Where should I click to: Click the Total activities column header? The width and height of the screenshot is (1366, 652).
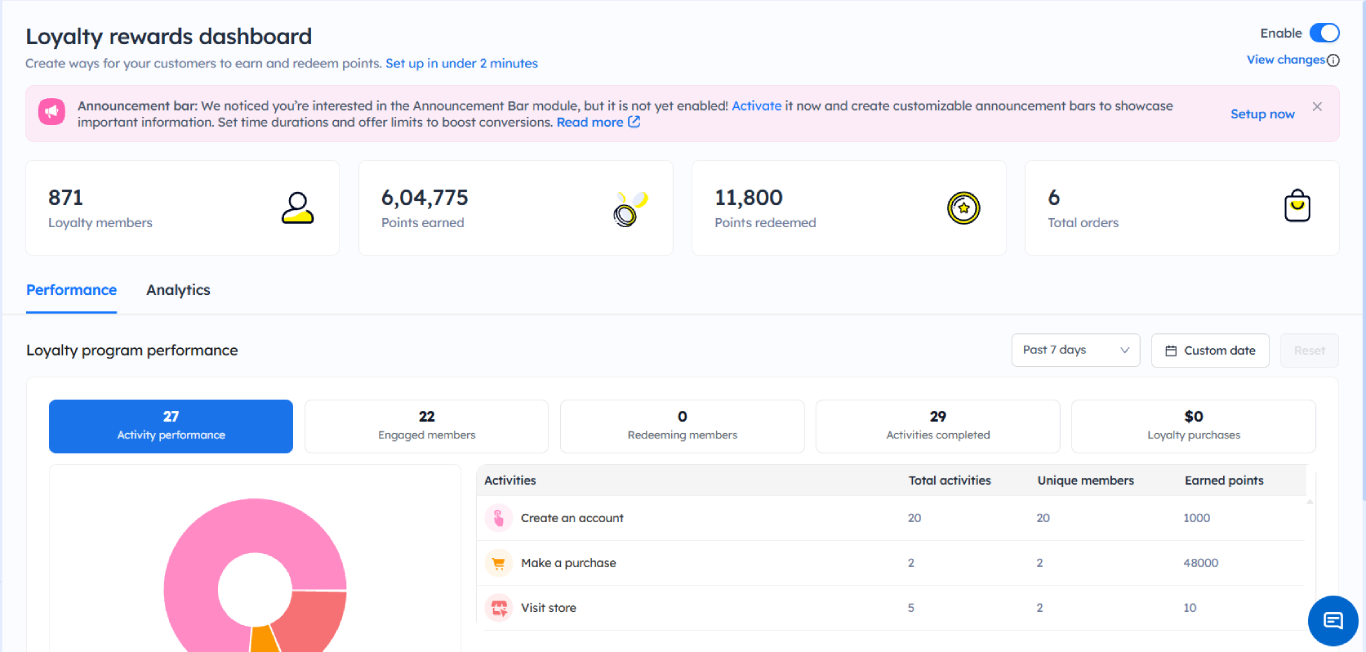[x=950, y=481]
